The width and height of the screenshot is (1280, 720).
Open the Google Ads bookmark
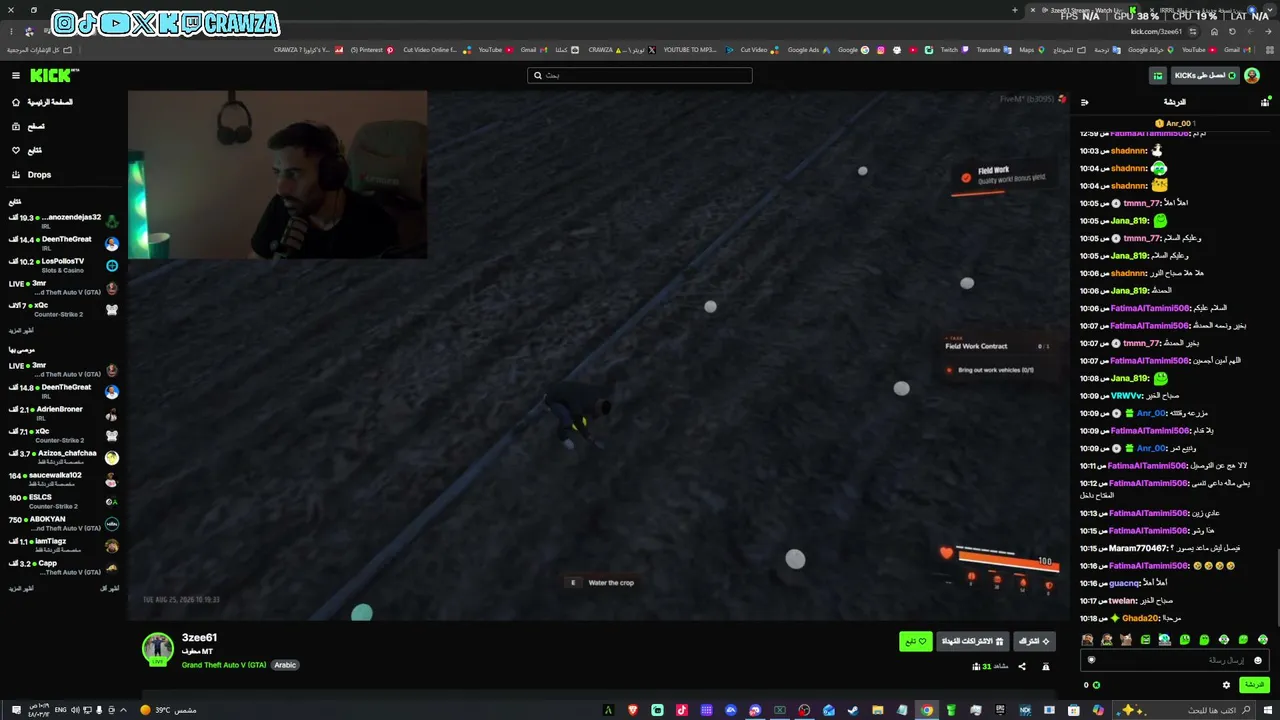tap(808, 50)
